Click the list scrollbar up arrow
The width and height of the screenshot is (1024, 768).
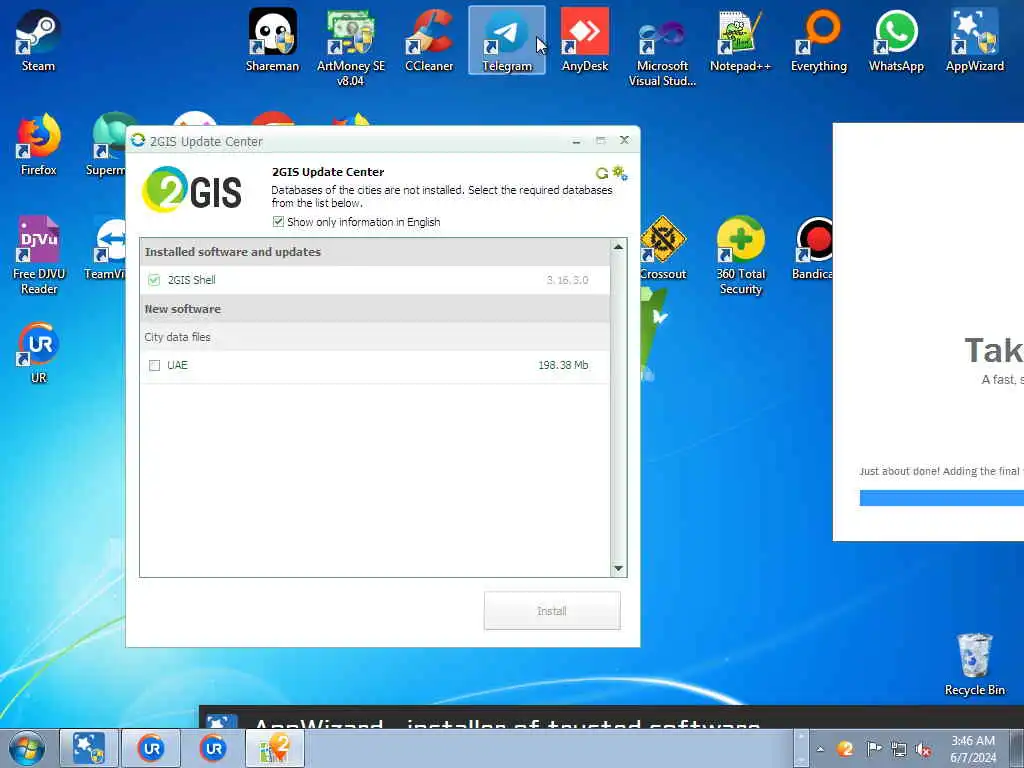(618, 247)
